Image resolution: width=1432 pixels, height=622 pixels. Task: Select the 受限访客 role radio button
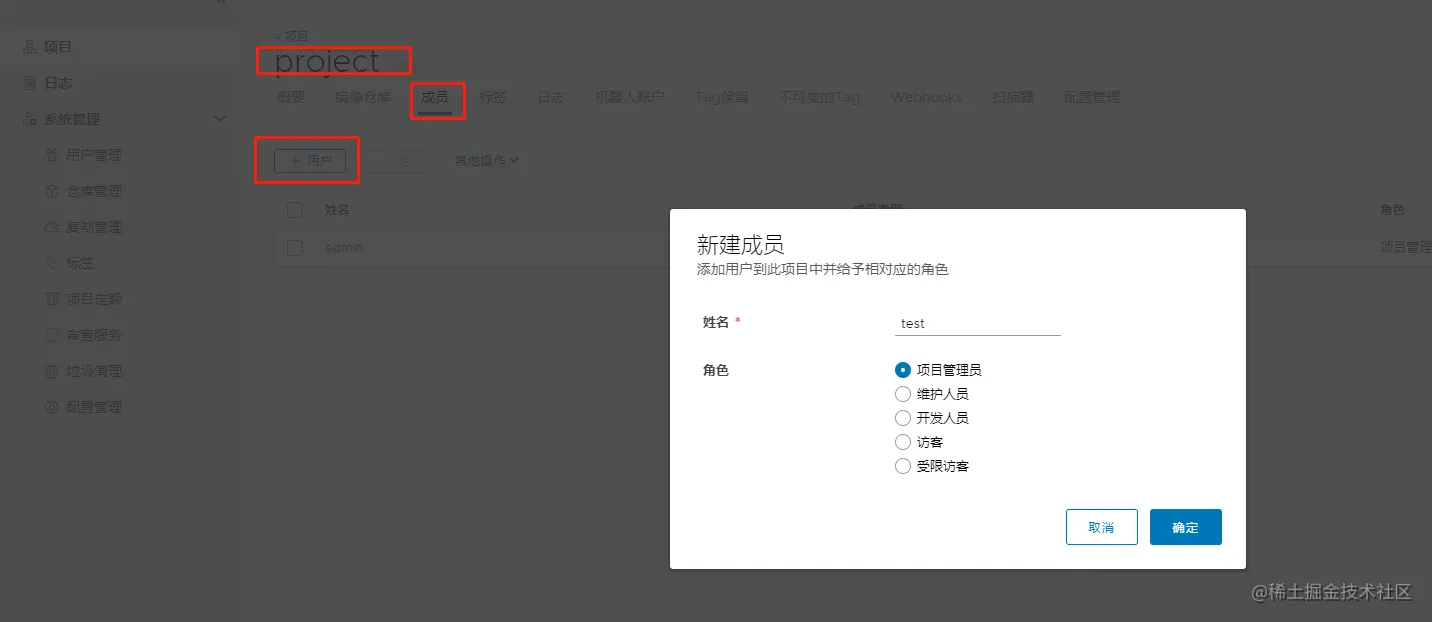click(903, 466)
